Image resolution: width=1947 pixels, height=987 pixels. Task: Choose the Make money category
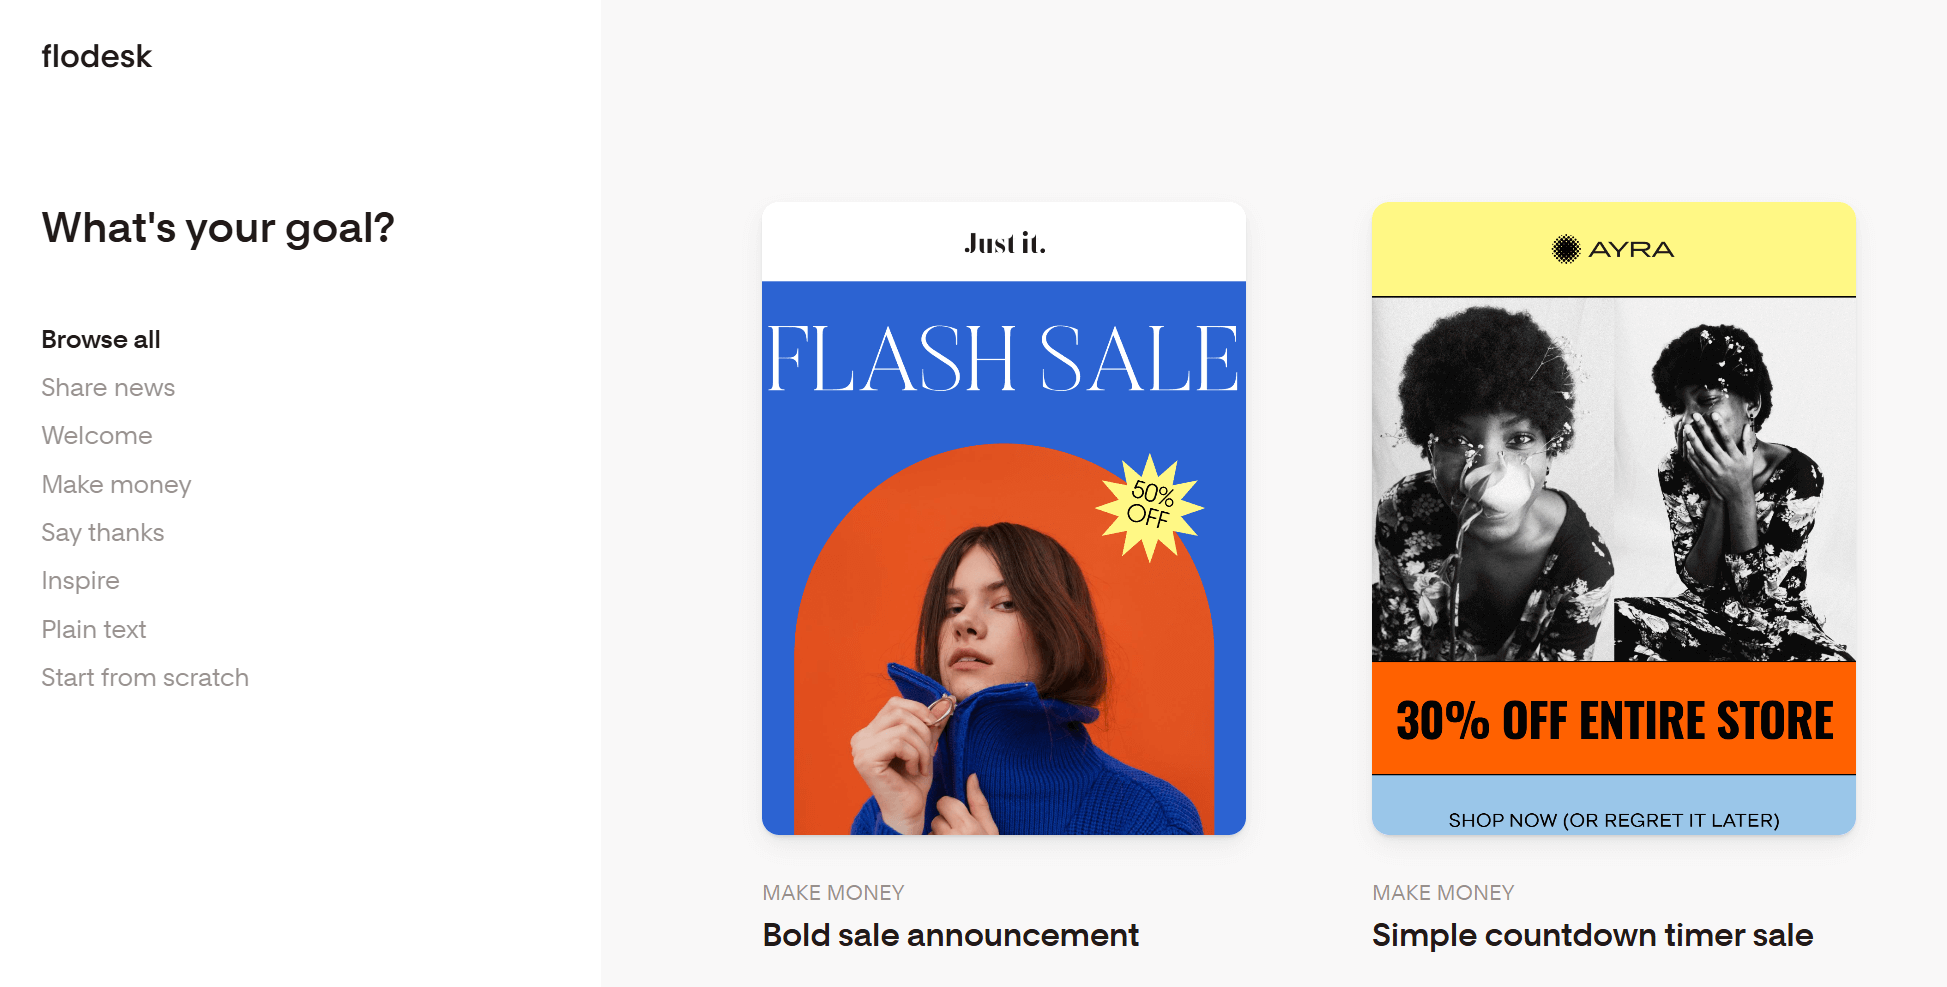click(x=116, y=485)
